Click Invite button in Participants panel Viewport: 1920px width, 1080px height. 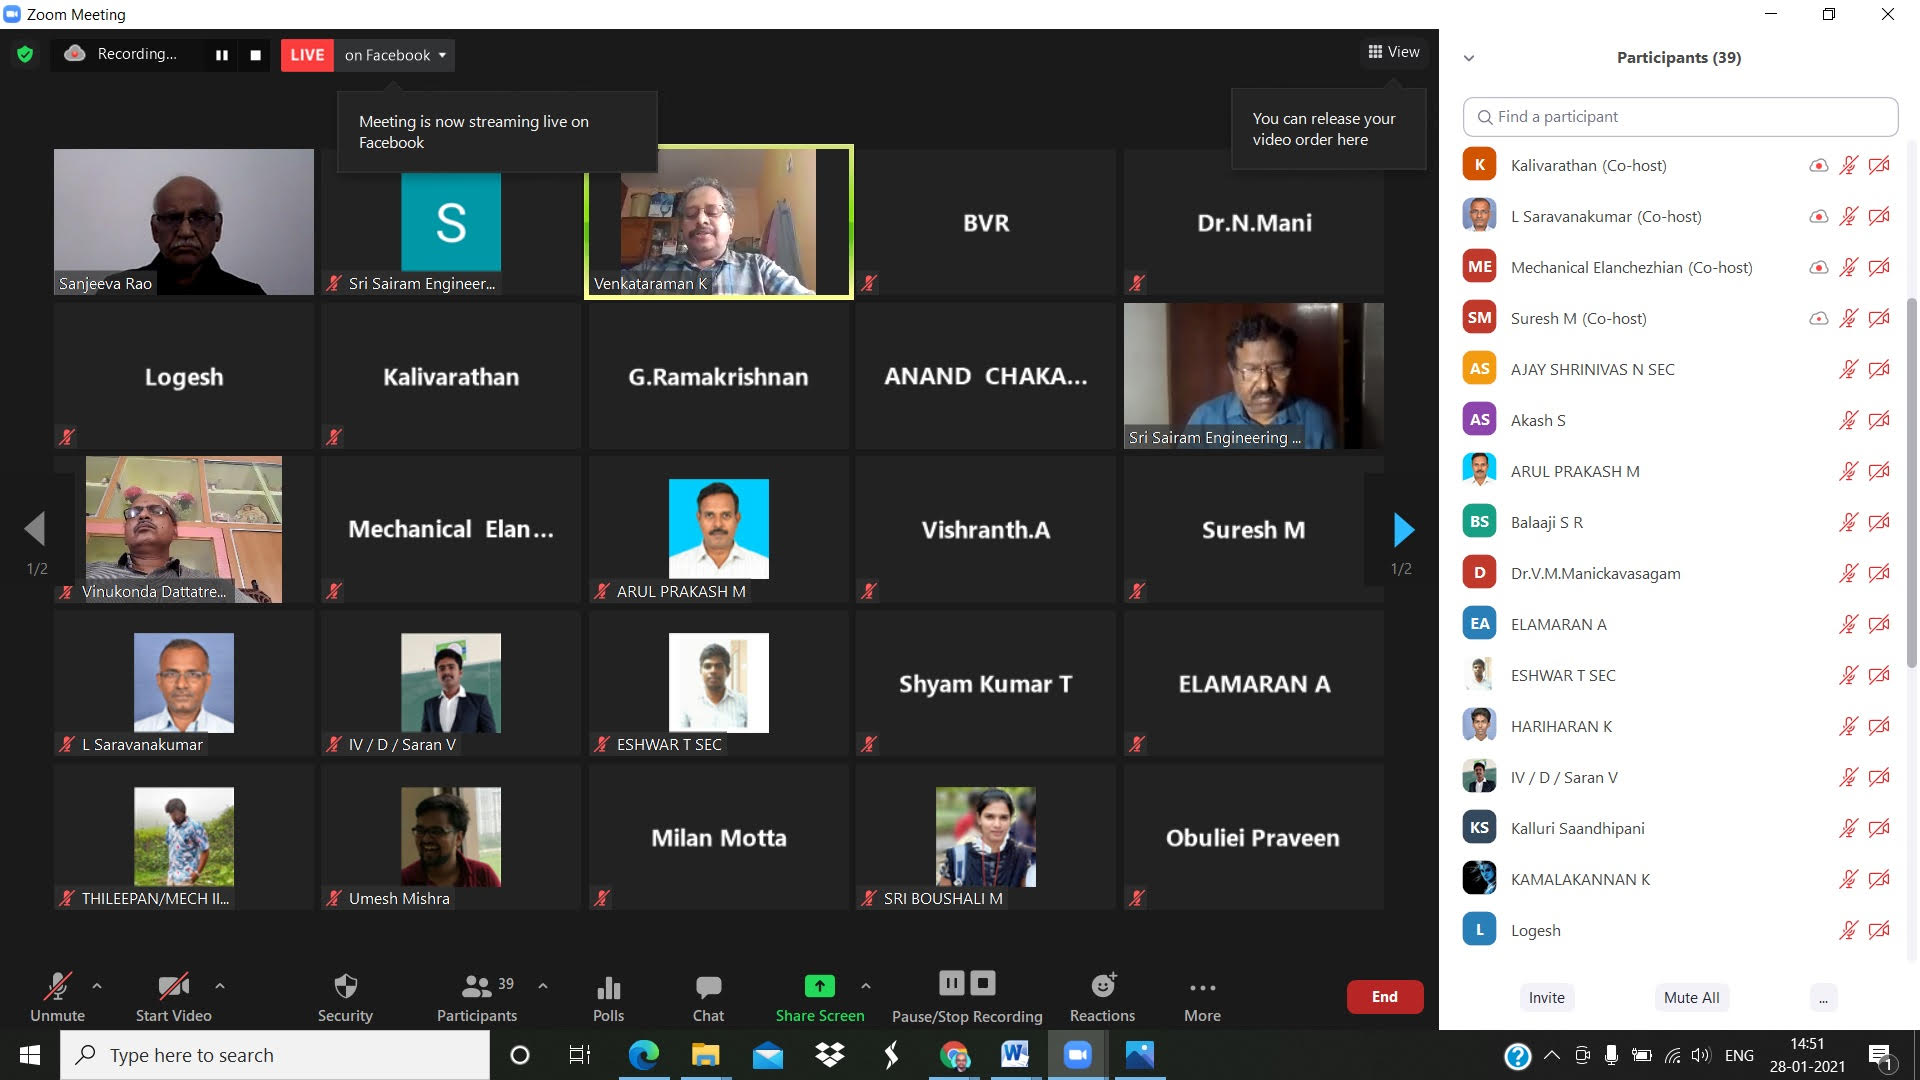pos(1546,998)
